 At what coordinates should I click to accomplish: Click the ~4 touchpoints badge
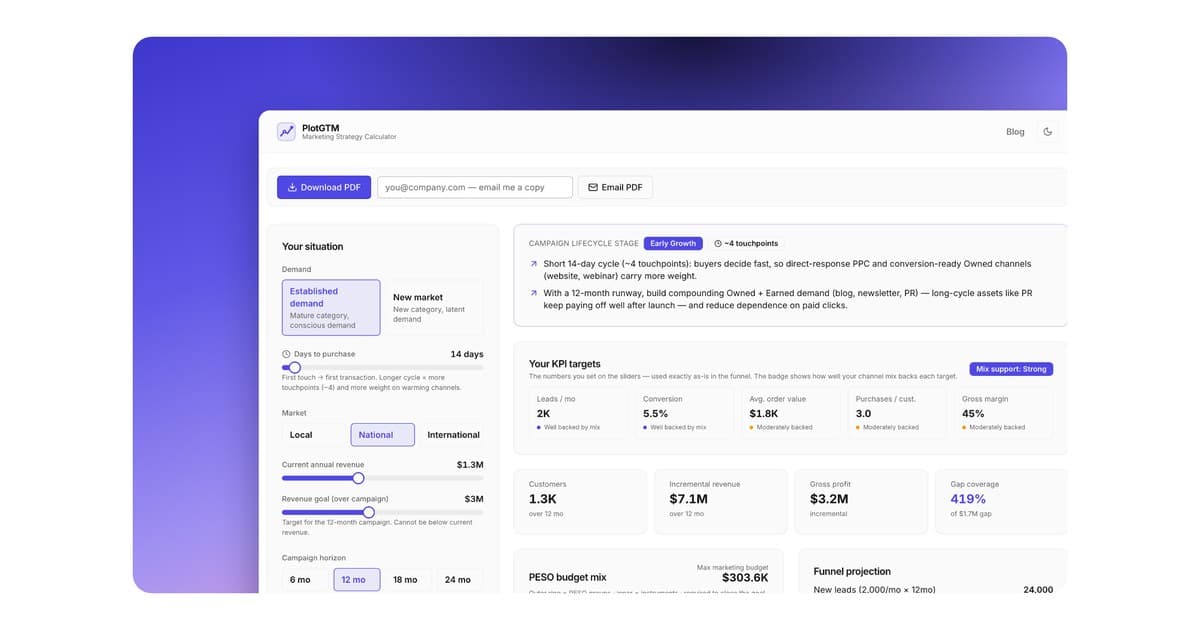[746, 243]
